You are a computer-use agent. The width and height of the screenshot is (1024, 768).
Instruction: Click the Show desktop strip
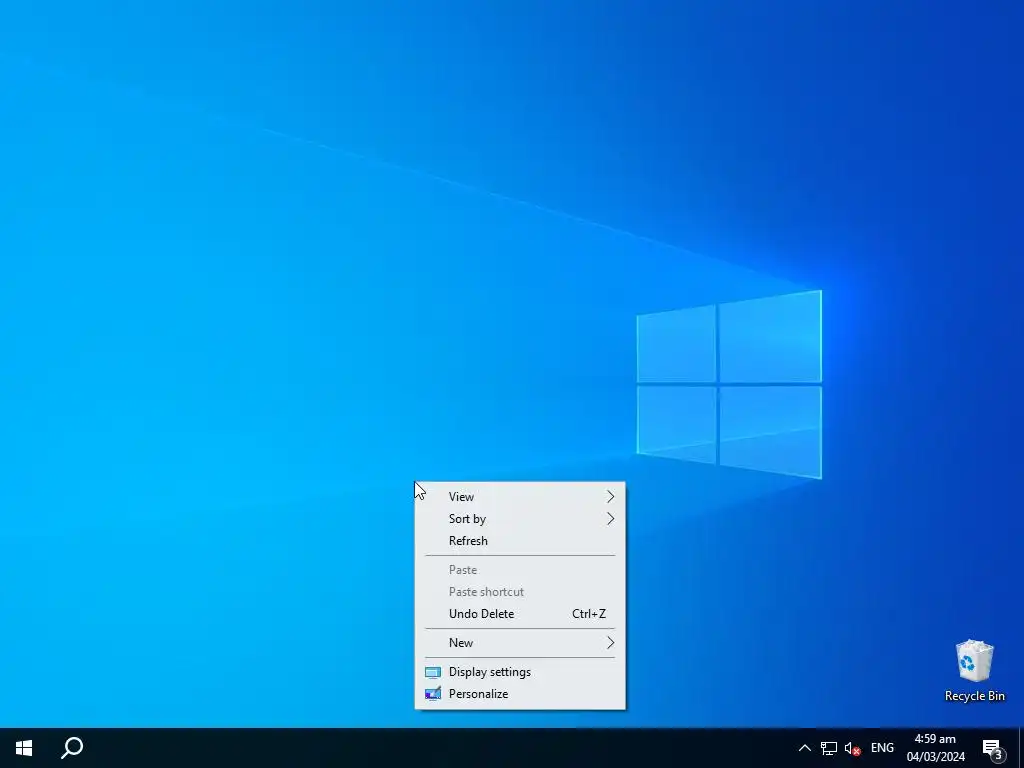(x=1021, y=748)
